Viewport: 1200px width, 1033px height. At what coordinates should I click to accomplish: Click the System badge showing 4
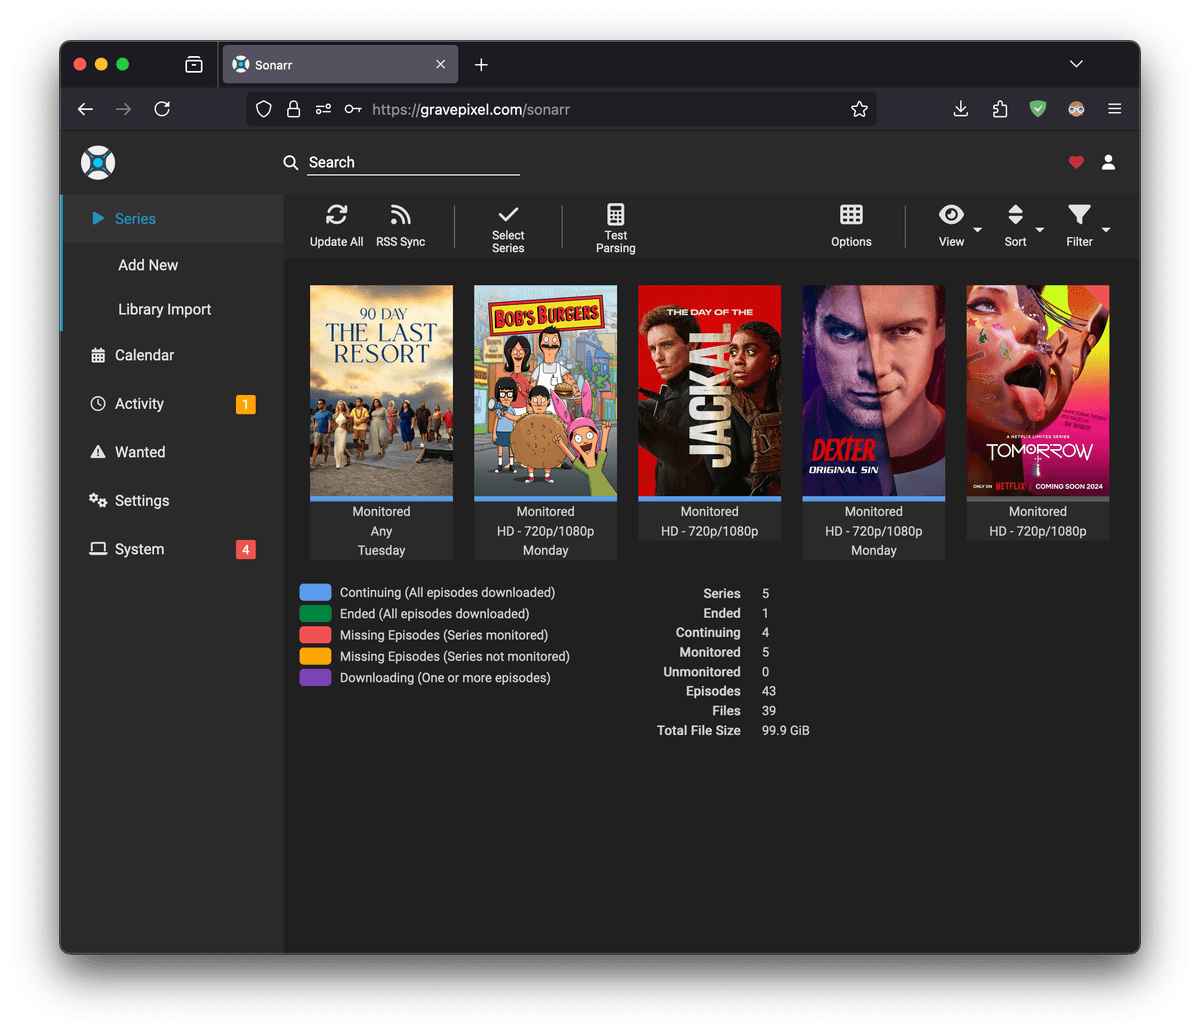click(x=245, y=549)
